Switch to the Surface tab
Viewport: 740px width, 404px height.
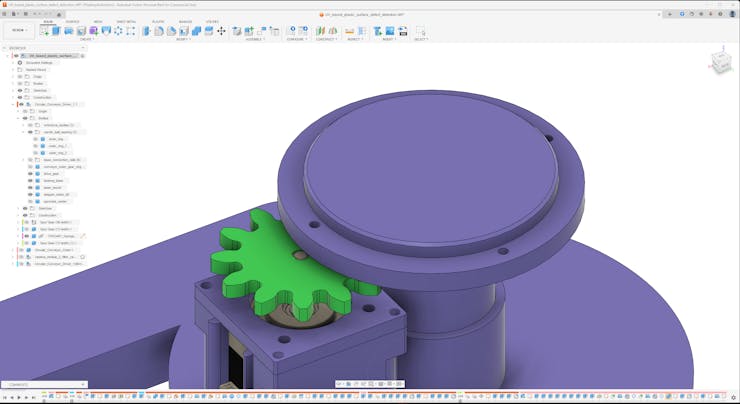point(72,21)
